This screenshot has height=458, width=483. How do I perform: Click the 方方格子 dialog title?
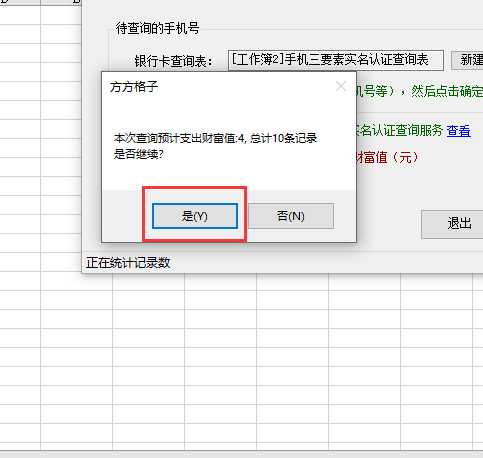pos(134,87)
